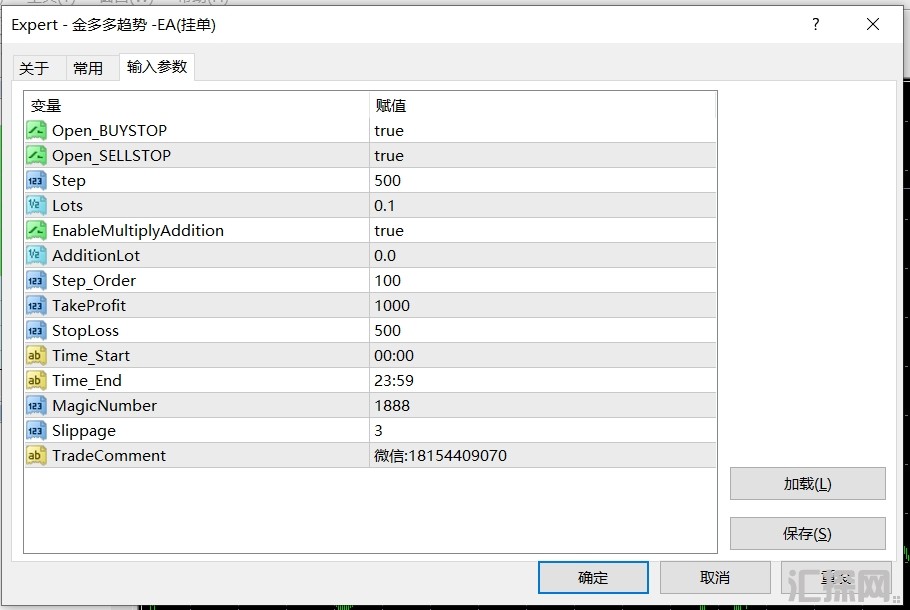Select the Step variable name

(68, 181)
